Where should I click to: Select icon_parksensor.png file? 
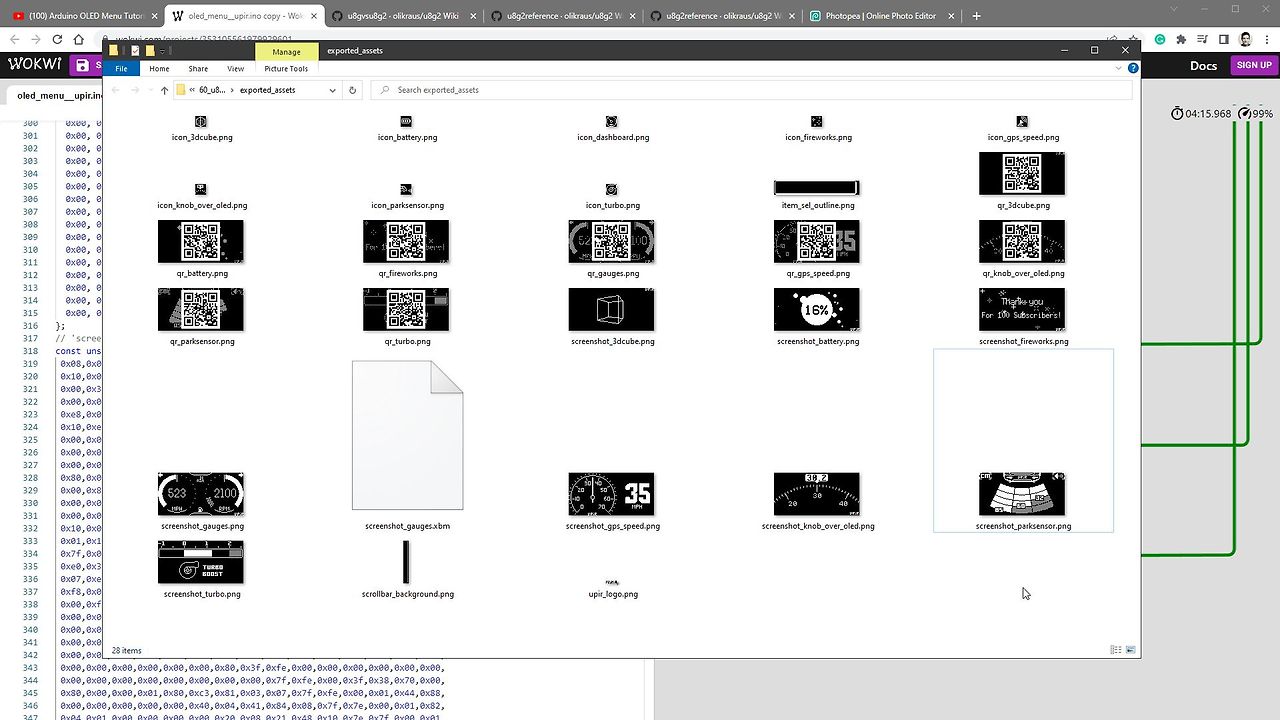(x=406, y=197)
